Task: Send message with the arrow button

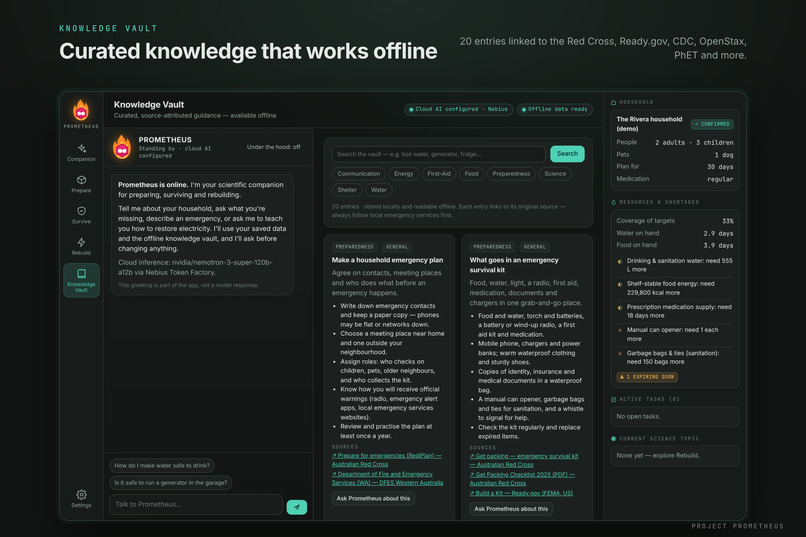Action: [x=297, y=507]
